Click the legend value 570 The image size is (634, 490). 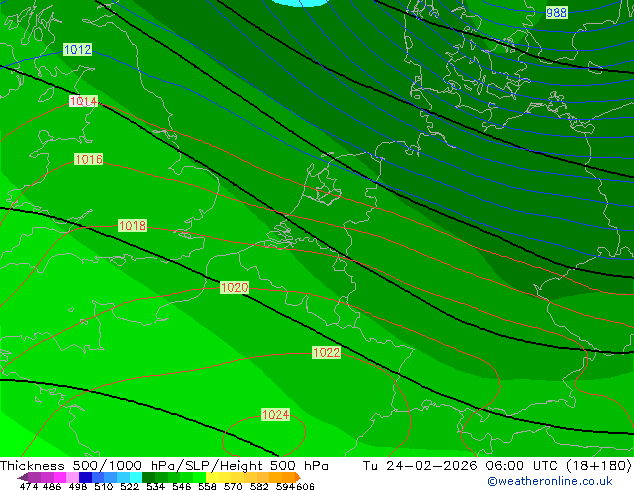click(x=233, y=486)
